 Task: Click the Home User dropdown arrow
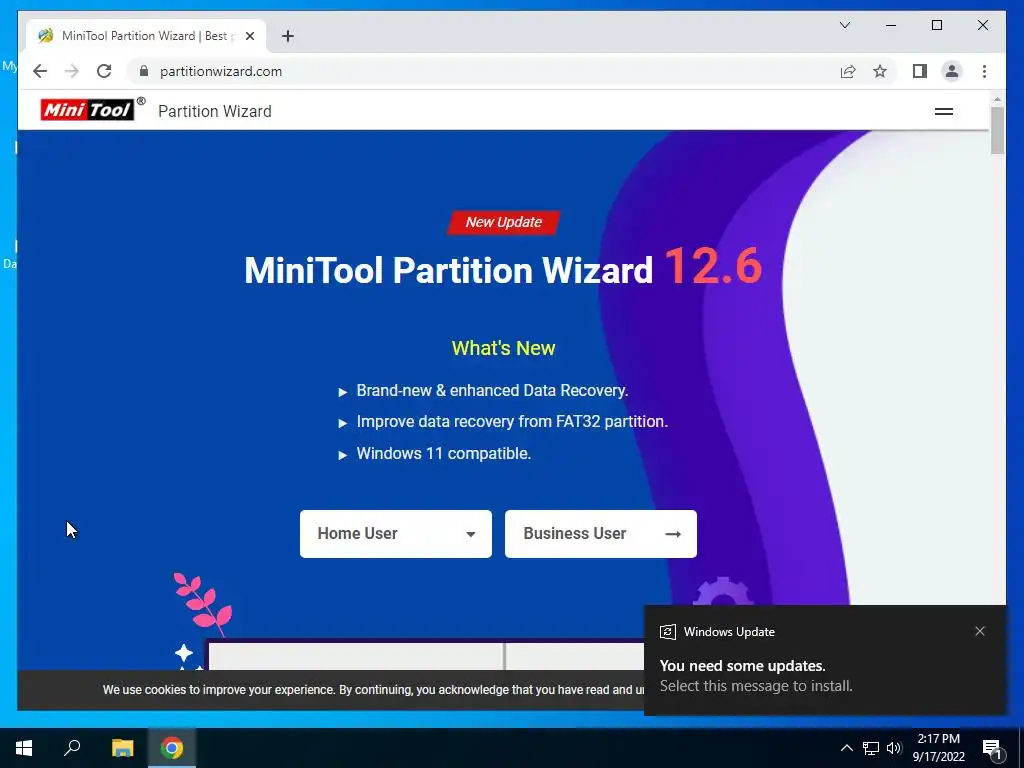470,534
